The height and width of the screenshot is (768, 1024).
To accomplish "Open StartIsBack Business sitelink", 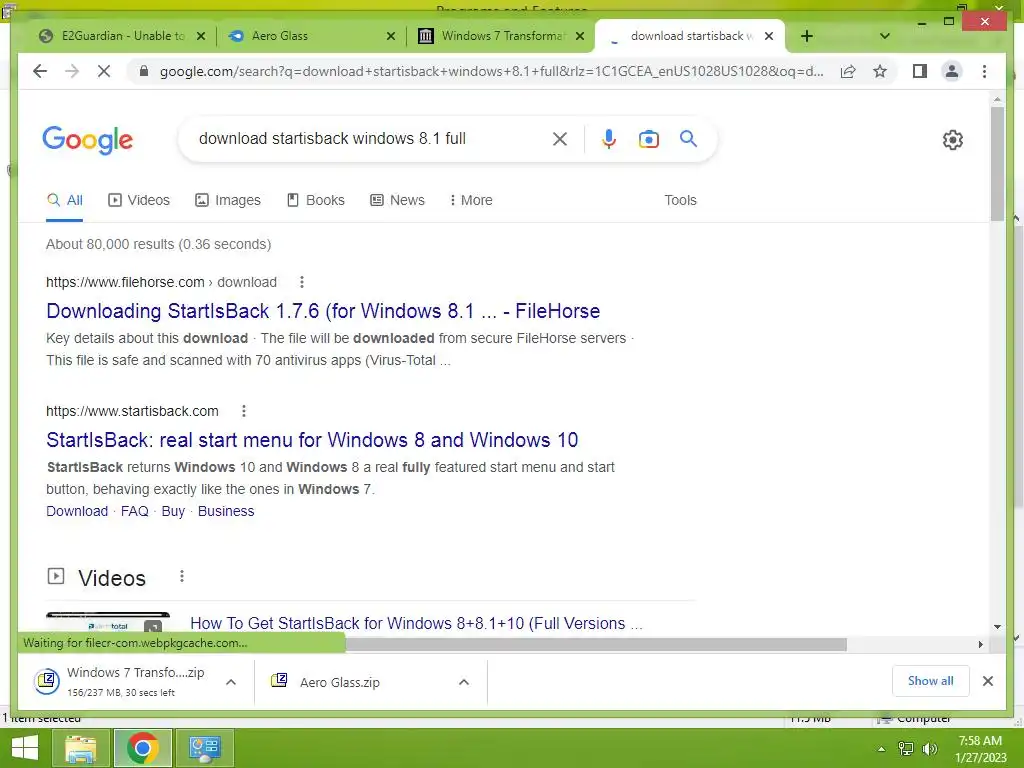I will [x=226, y=511].
